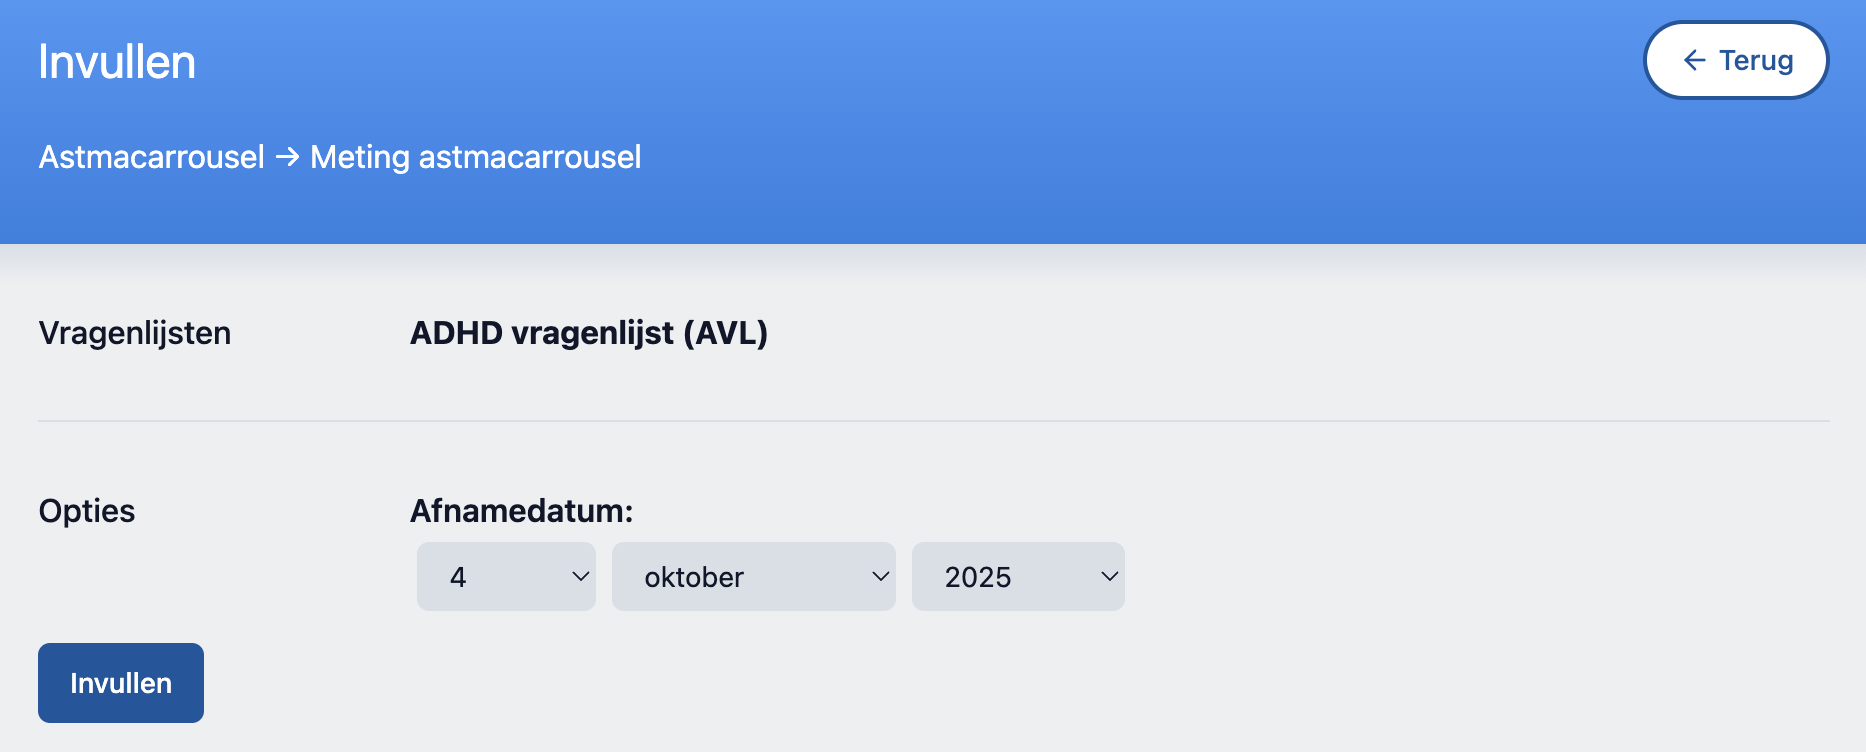The height and width of the screenshot is (752, 1866).
Task: Open the year dropdown showing 2025
Action: 1017,577
